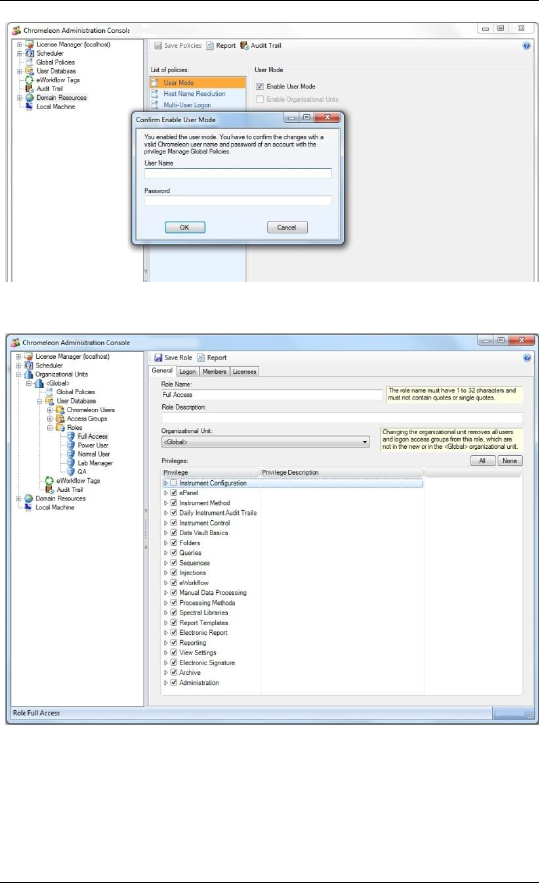Image resolution: width=539 pixels, height=883 pixels.
Task: Uncheck the Administration privilege checkbox
Action: point(174,683)
